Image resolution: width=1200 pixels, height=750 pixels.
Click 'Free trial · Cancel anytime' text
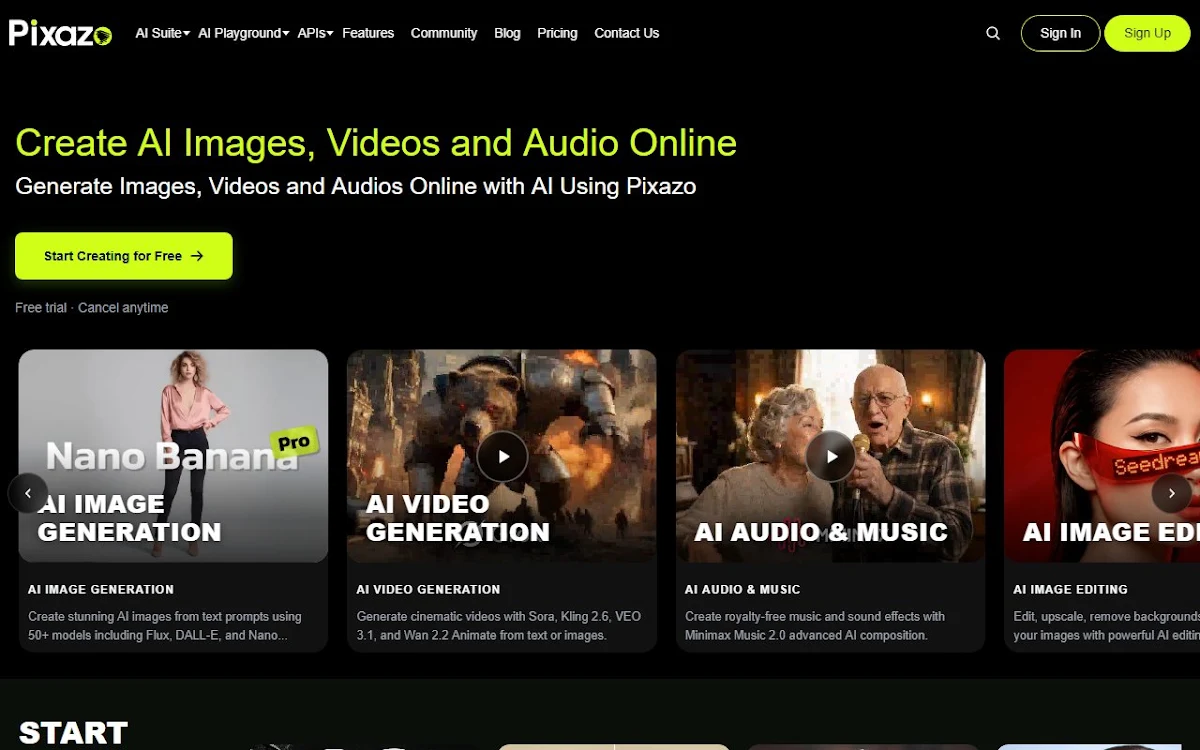point(92,308)
